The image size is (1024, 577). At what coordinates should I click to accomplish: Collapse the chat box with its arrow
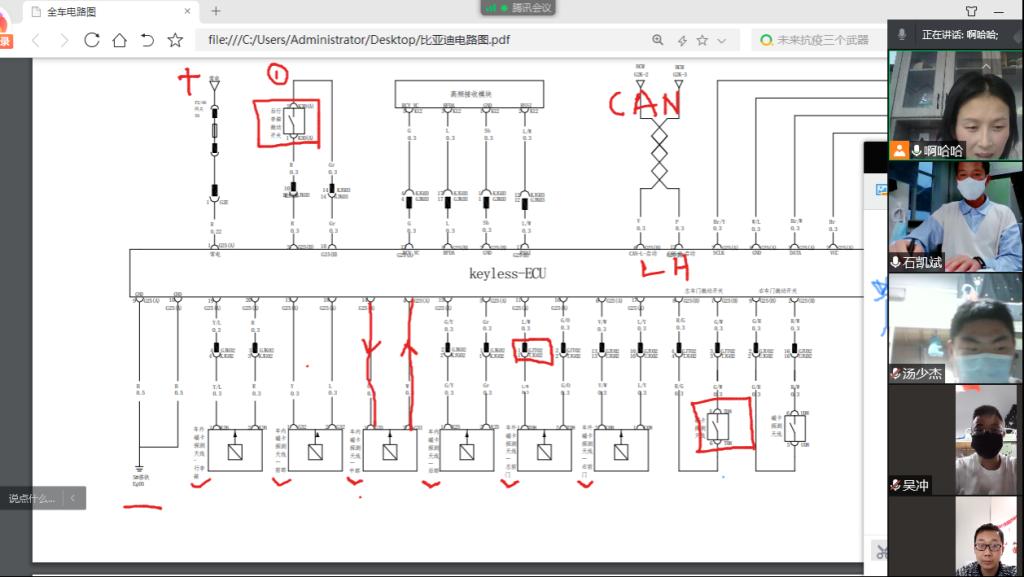coord(72,498)
